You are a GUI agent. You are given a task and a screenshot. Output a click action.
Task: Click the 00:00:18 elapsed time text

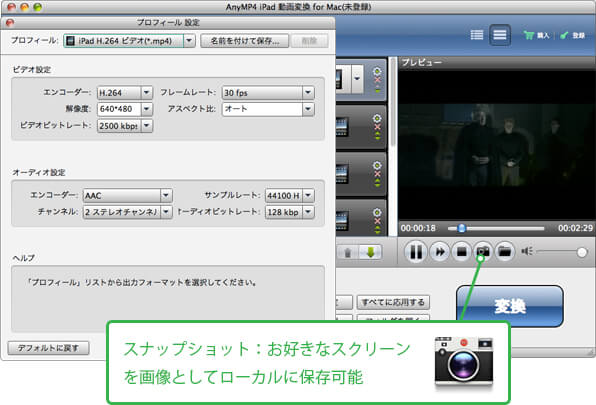pyautogui.click(x=418, y=228)
